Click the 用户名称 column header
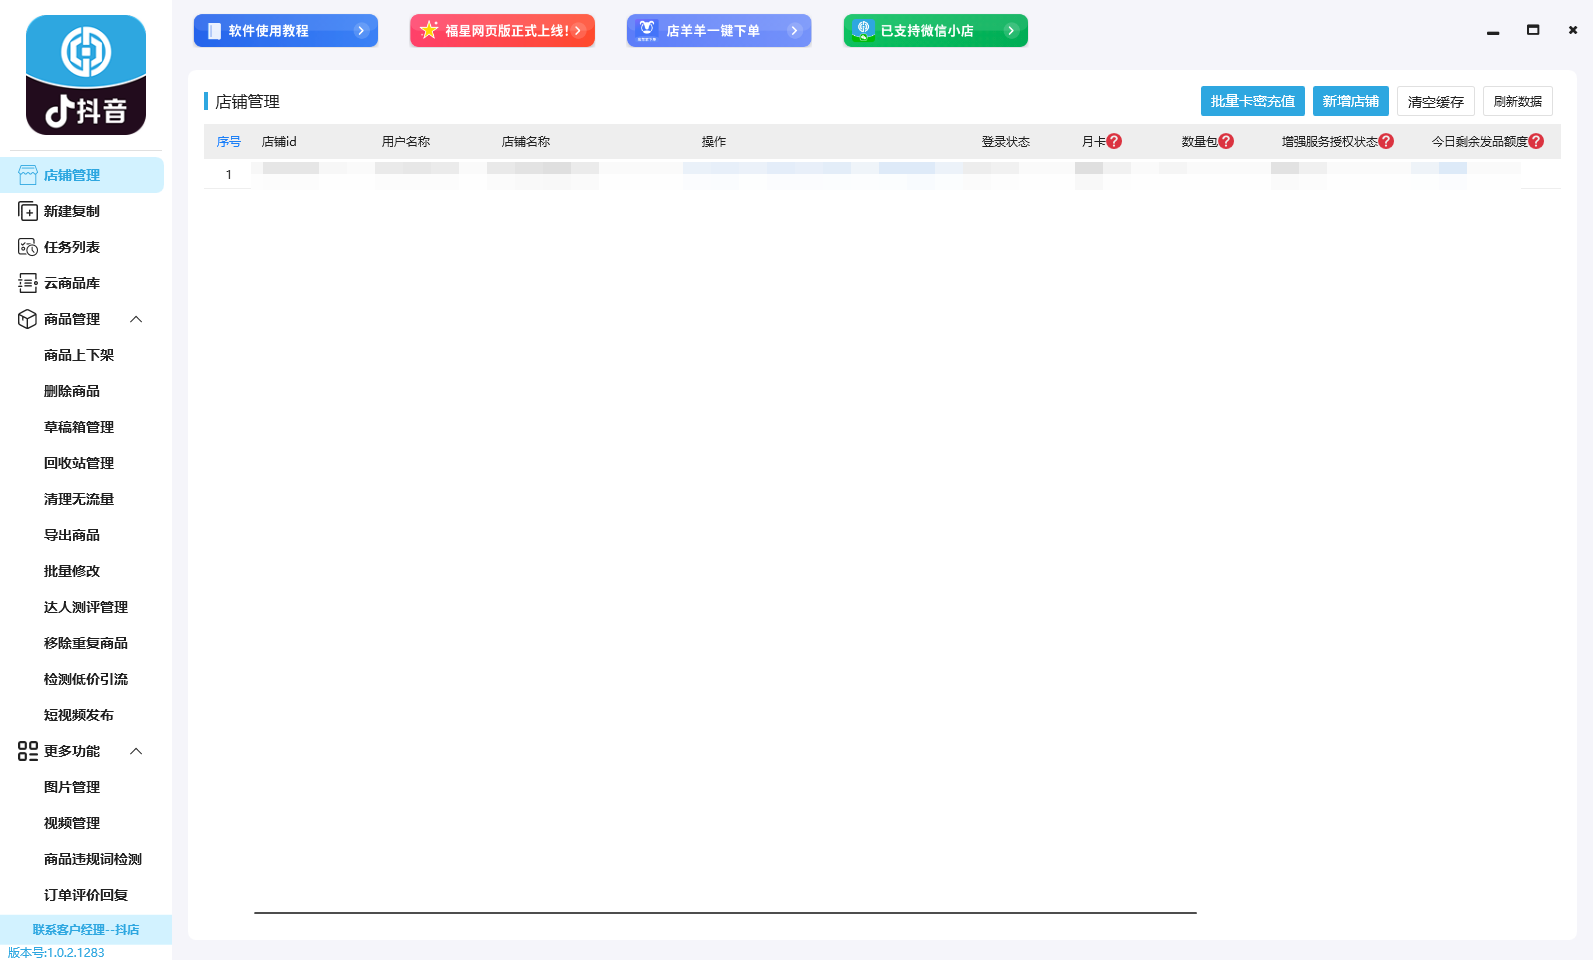 [x=406, y=142]
